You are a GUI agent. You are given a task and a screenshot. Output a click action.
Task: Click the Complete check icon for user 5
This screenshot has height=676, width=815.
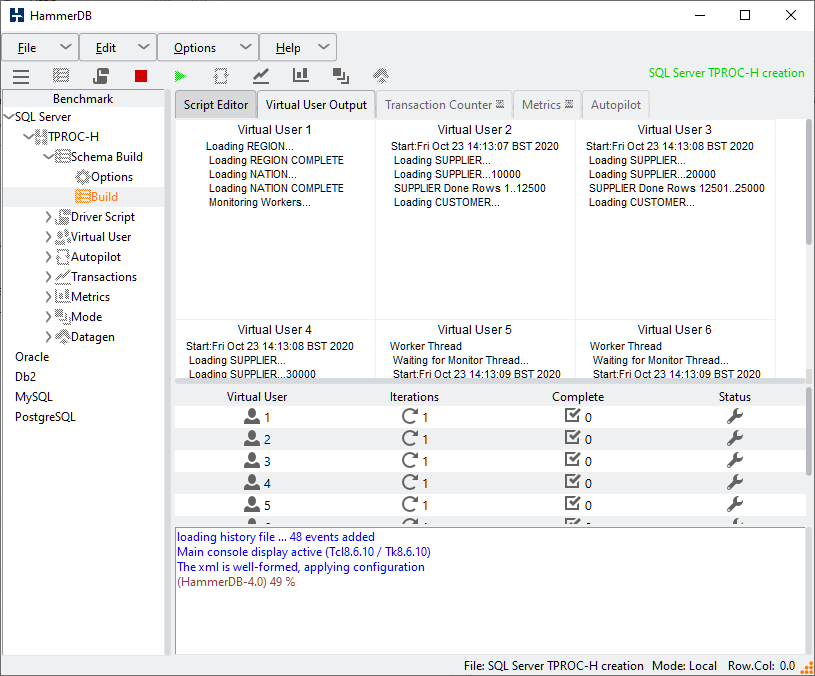click(572, 504)
